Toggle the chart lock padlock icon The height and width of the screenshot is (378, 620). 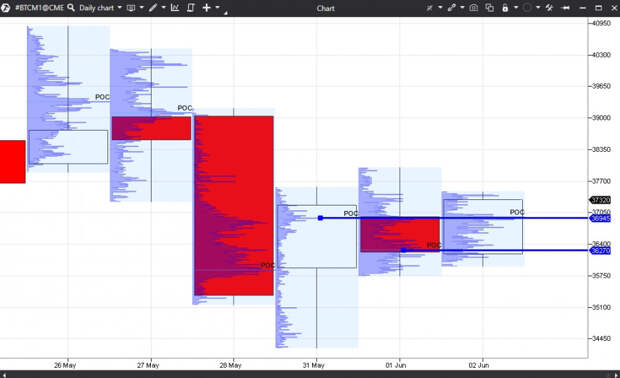point(505,8)
